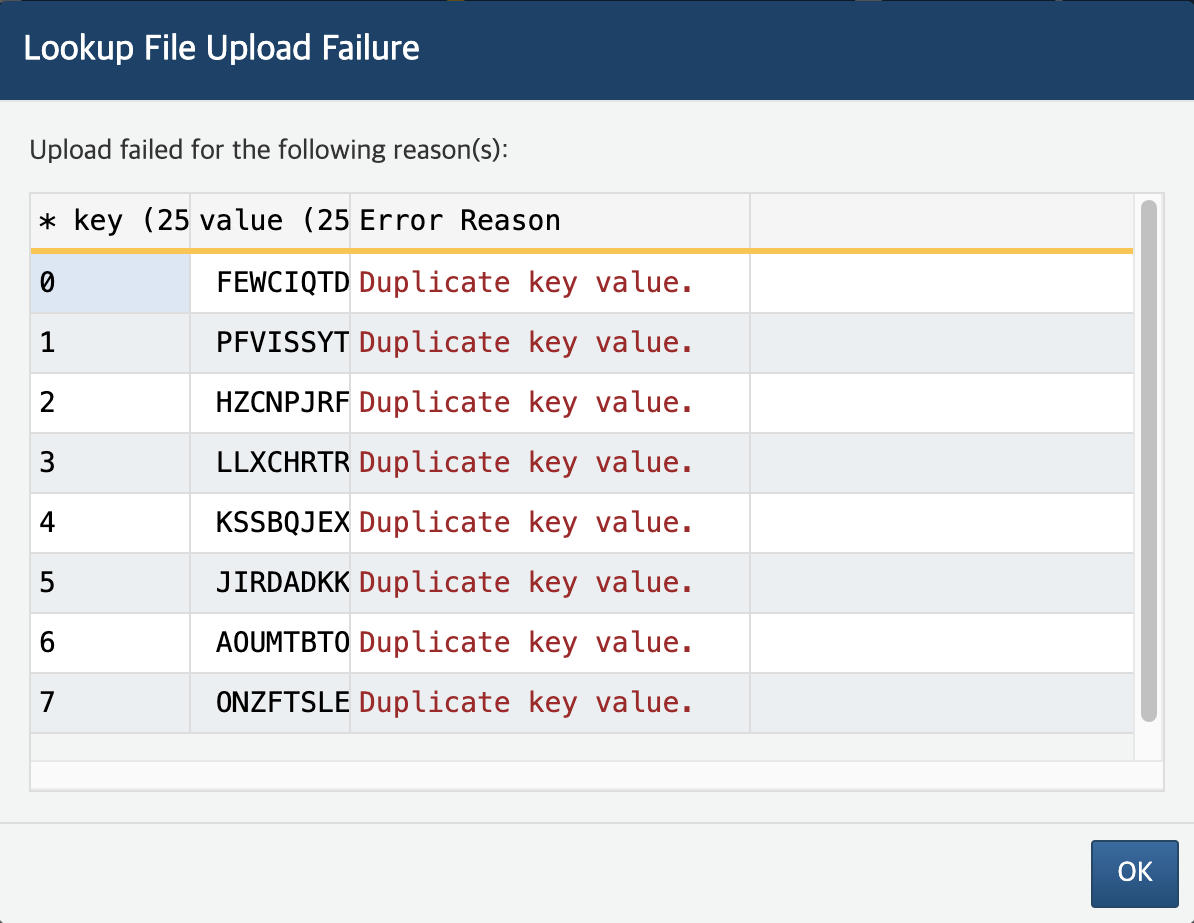Click the JIRDADKK value cell
Screen dimensions: 1194x923
click(x=270, y=583)
